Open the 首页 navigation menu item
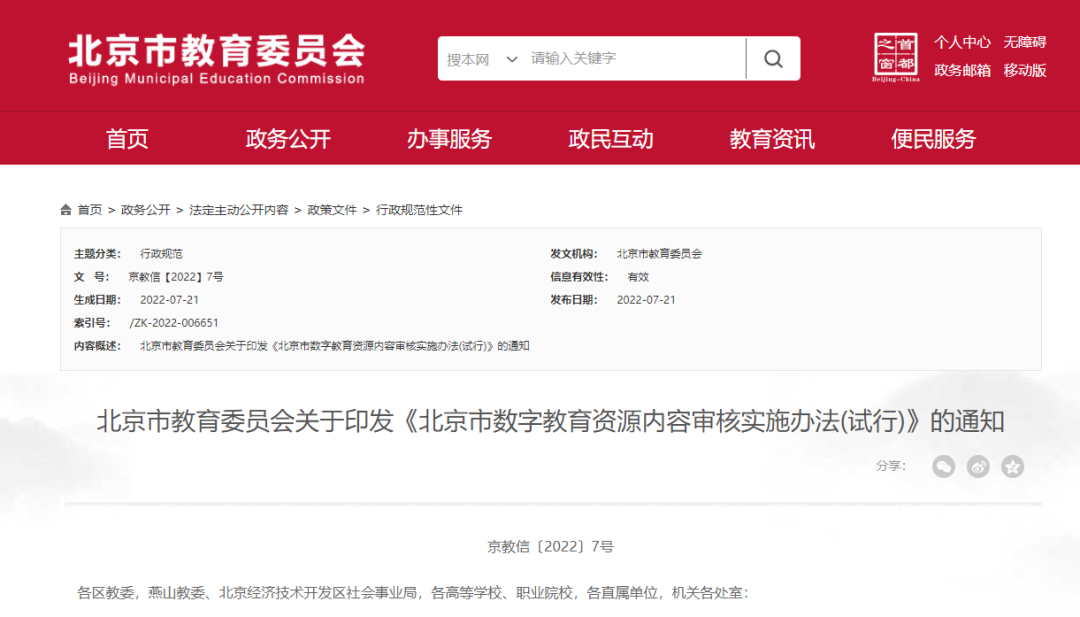1080x617 pixels. [x=127, y=139]
